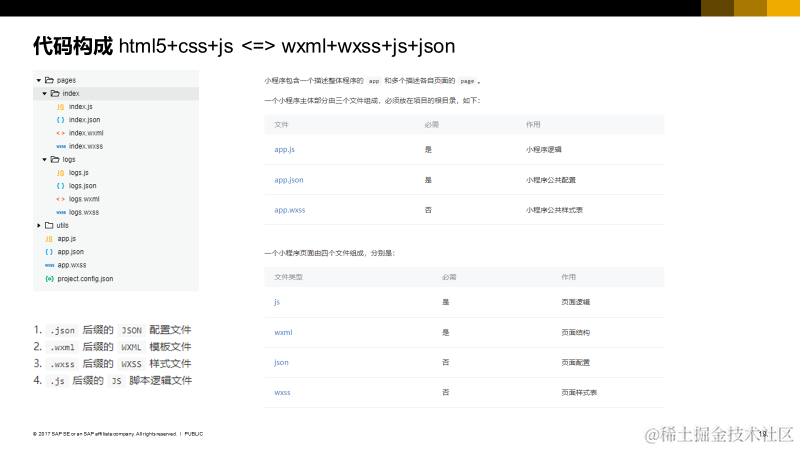Image resolution: width=800 pixels, height=450 pixels.
Task: Click the .js code tag in list
Action: (x=57, y=381)
